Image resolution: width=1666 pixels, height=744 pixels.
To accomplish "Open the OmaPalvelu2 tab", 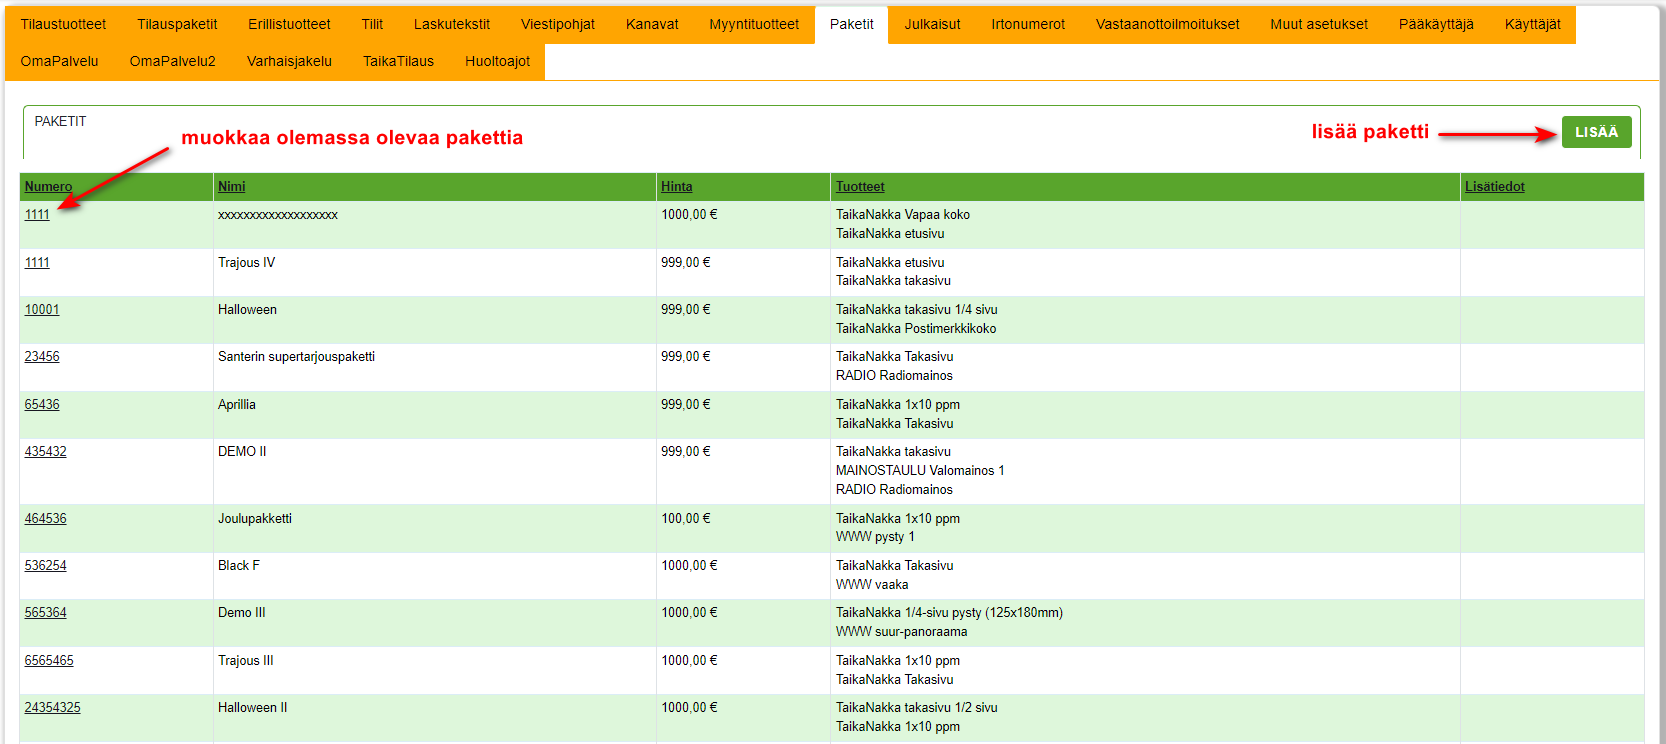I will coord(172,61).
